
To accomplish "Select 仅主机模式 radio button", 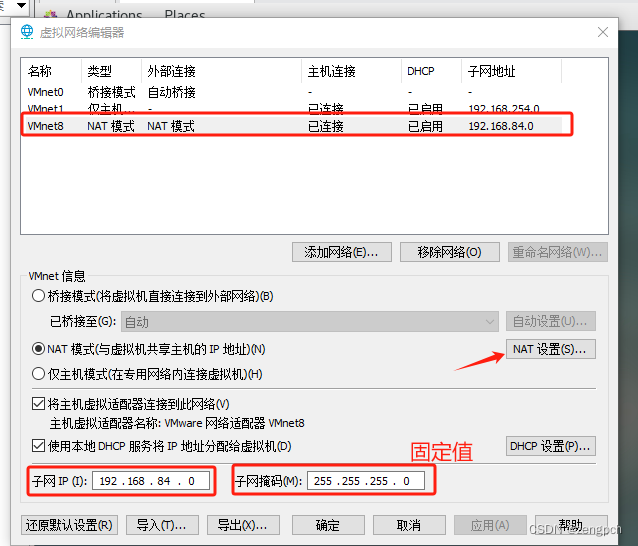I will [x=38, y=374].
